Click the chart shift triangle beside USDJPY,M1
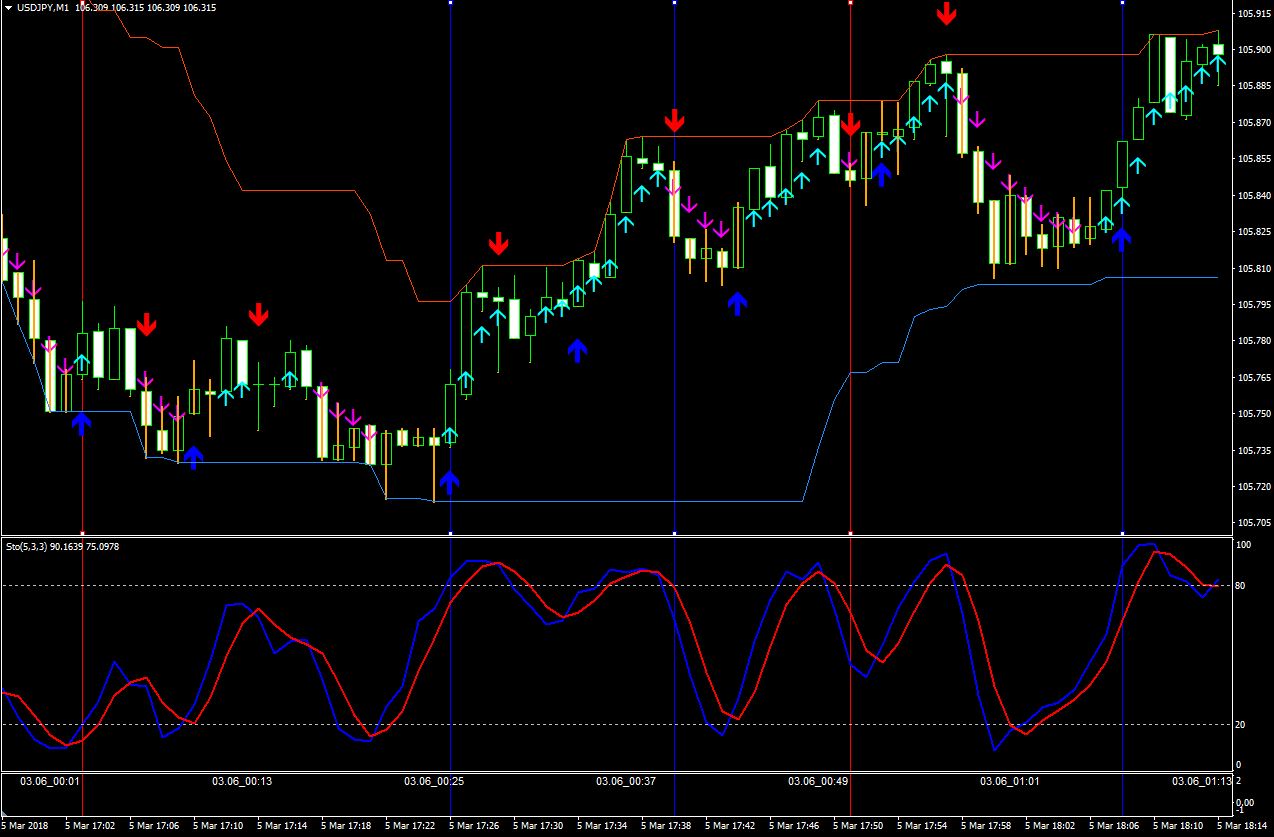Image resolution: width=1274 pixels, height=837 pixels. click(x=9, y=7)
